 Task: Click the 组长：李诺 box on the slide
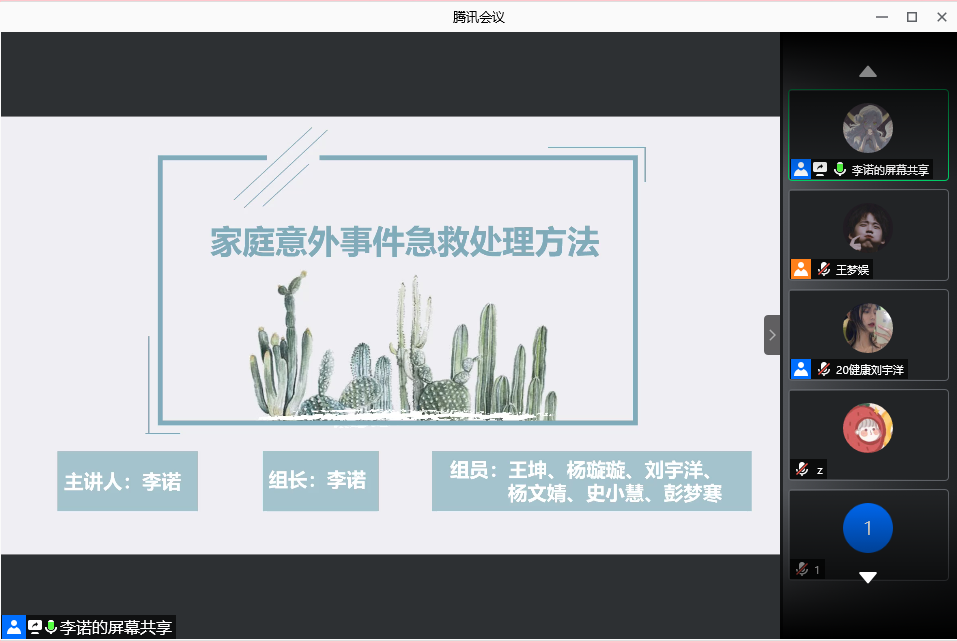click(x=320, y=481)
